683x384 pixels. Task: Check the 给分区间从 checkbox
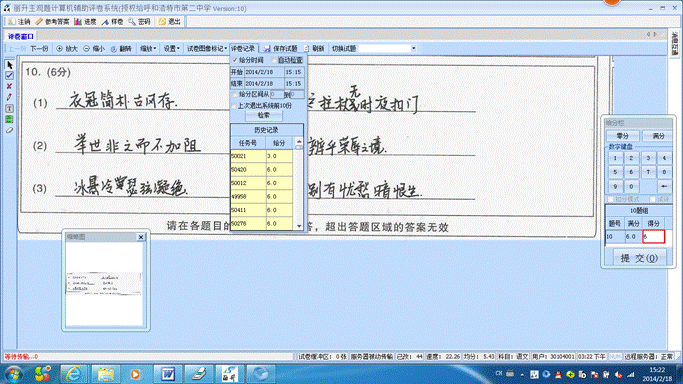coord(235,94)
